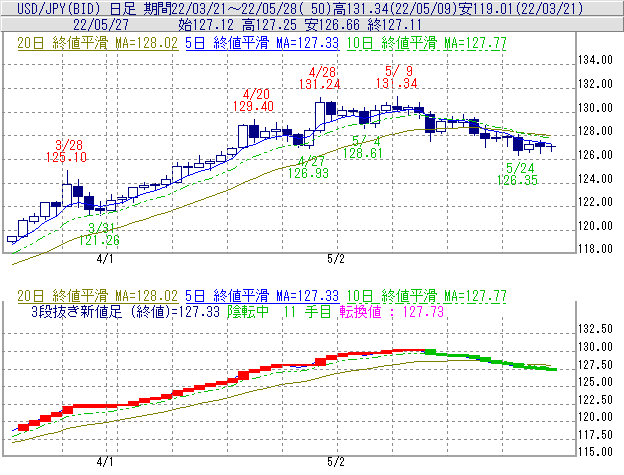Click the 高127.25 high price value
Screen dimensions: 624x475
pos(269,25)
